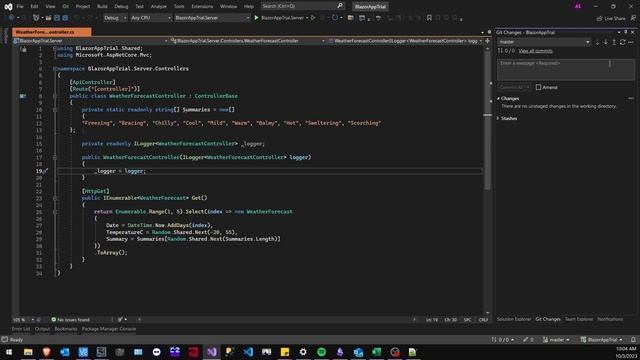The height and width of the screenshot is (360, 640).
Task: Click the Git Push up arrow icon
Action: click(x=614, y=42)
